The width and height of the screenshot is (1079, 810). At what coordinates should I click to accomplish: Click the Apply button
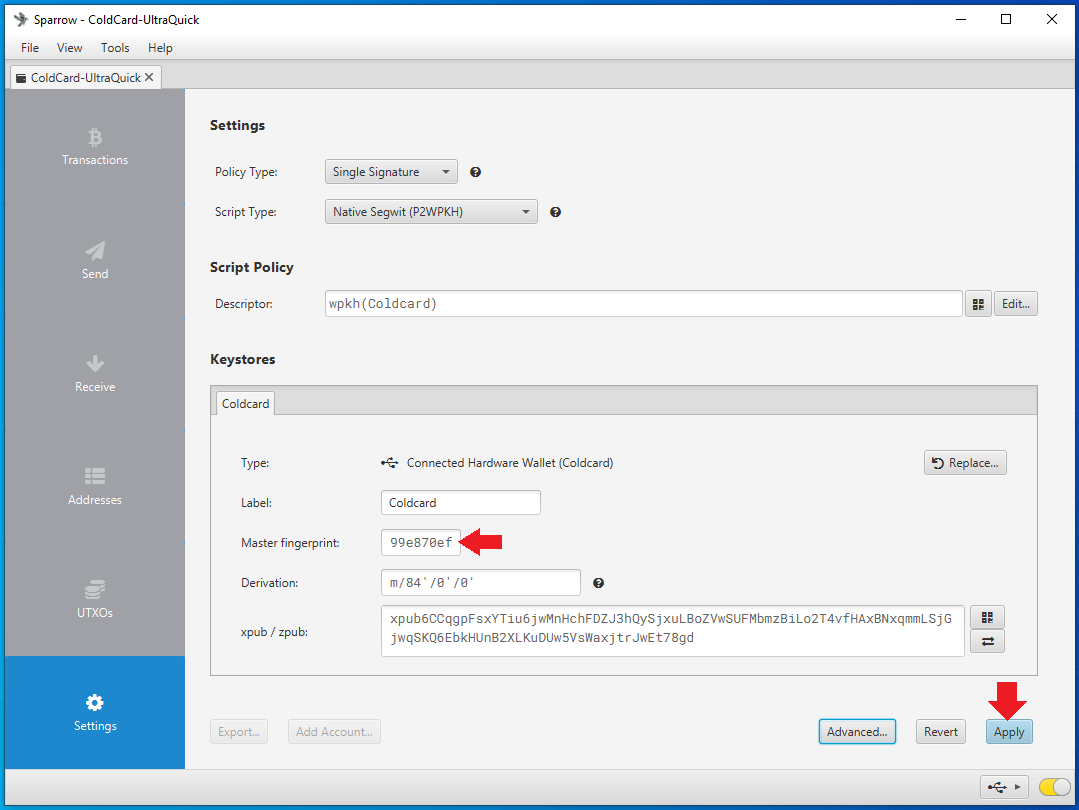pos(1009,732)
